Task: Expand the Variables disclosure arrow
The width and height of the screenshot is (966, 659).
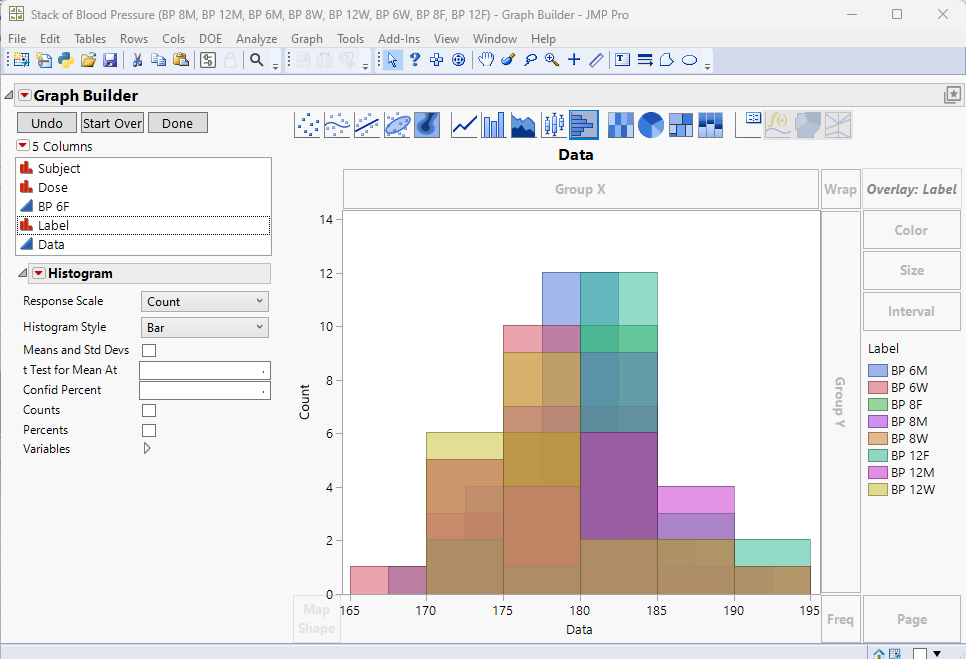Action: [x=146, y=448]
